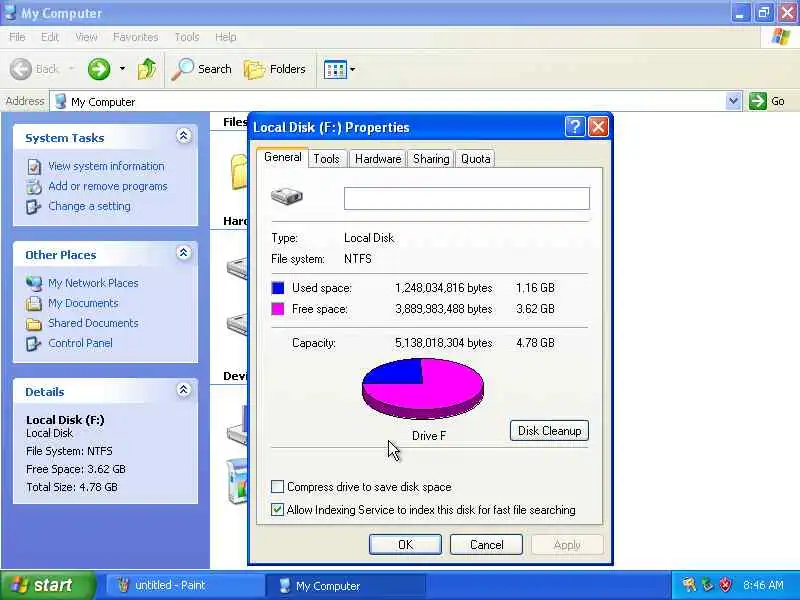Open the Views dropdown arrow
Screen dimensions: 800x600
click(x=353, y=69)
